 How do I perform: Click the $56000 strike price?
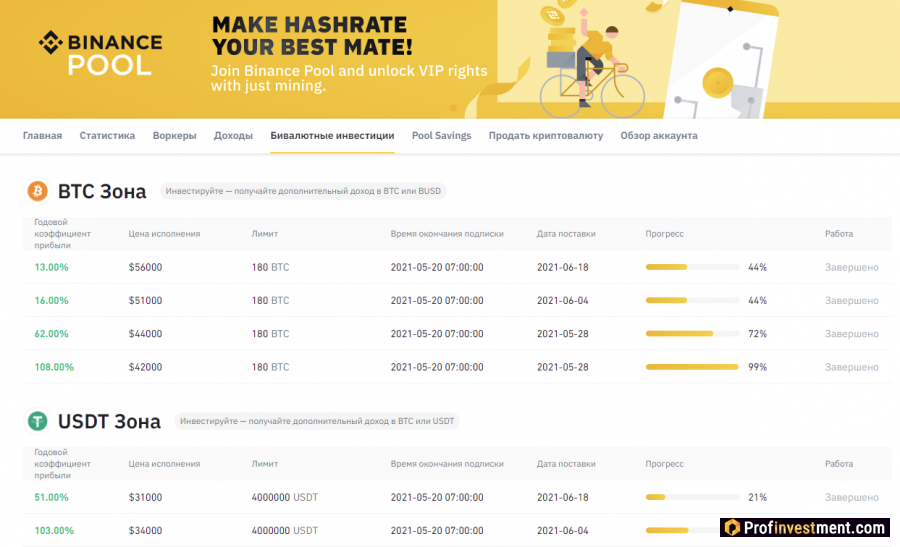[145, 267]
